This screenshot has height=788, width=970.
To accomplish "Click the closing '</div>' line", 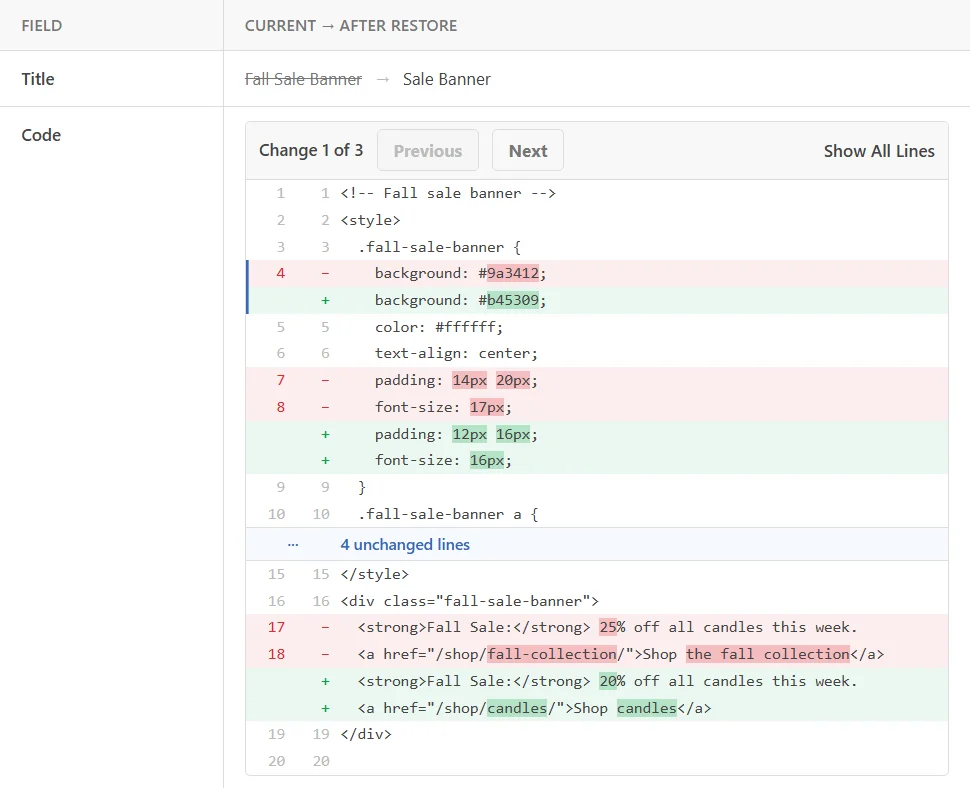I will point(597,734).
